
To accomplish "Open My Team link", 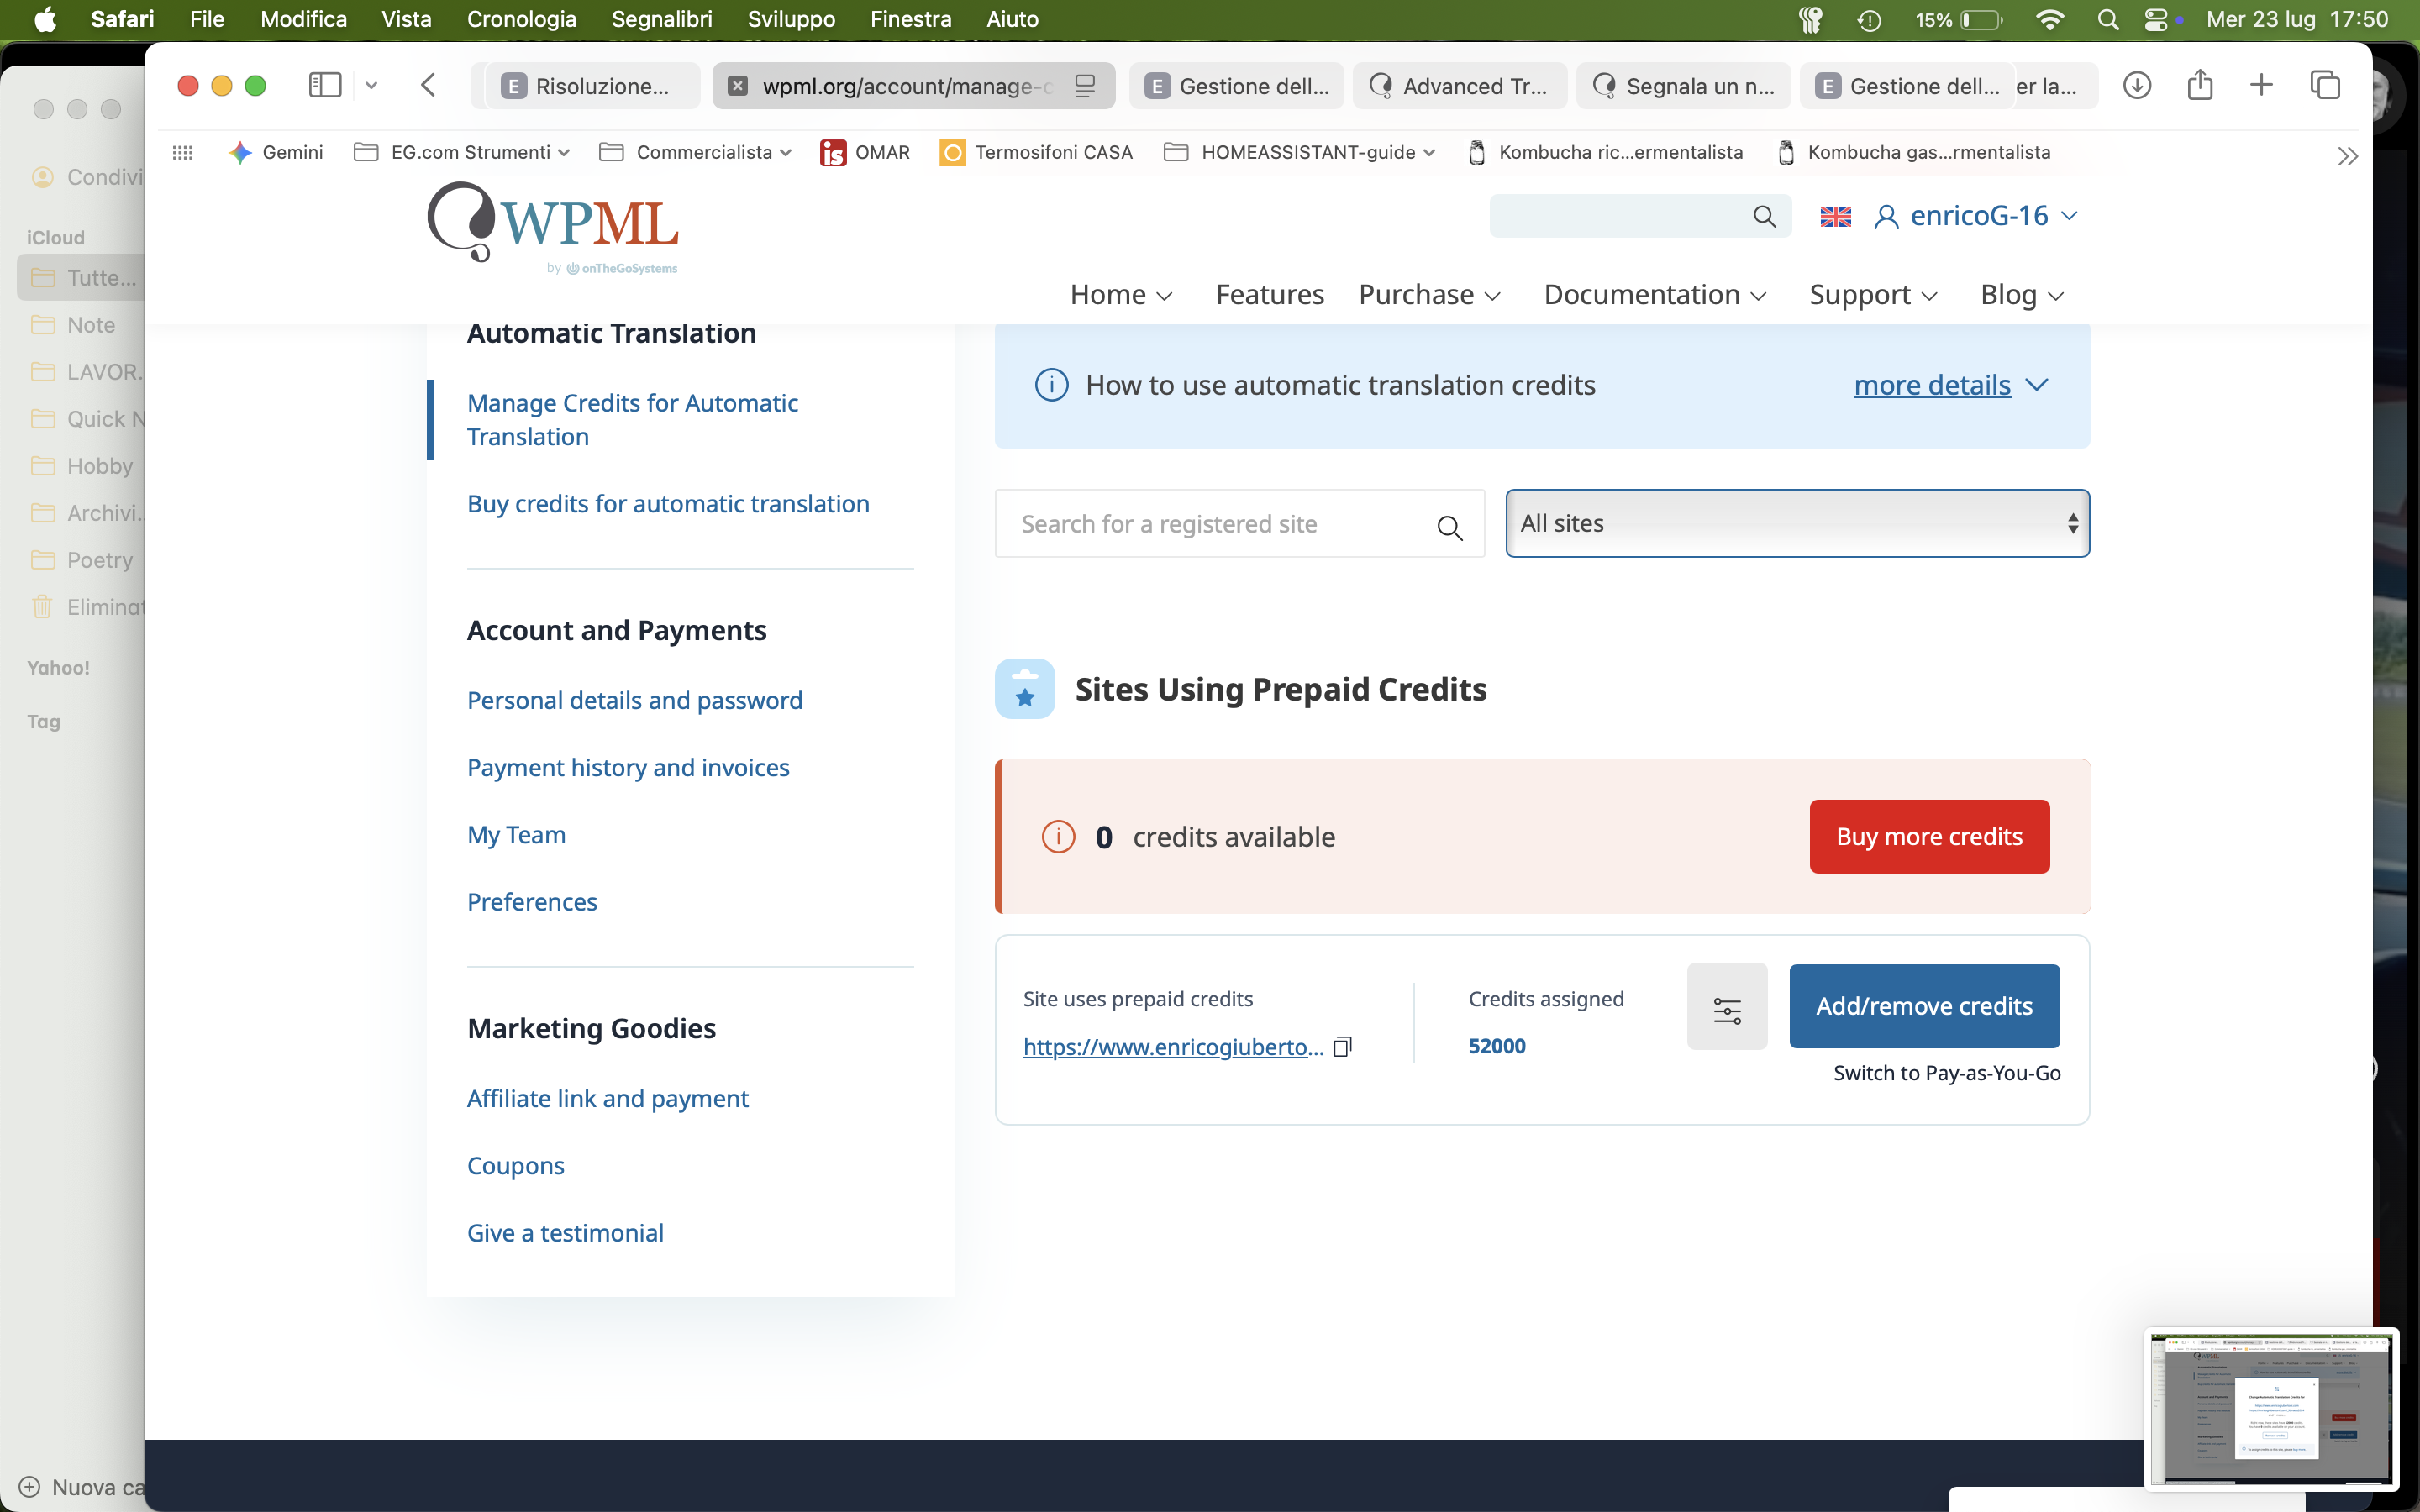I will point(516,835).
